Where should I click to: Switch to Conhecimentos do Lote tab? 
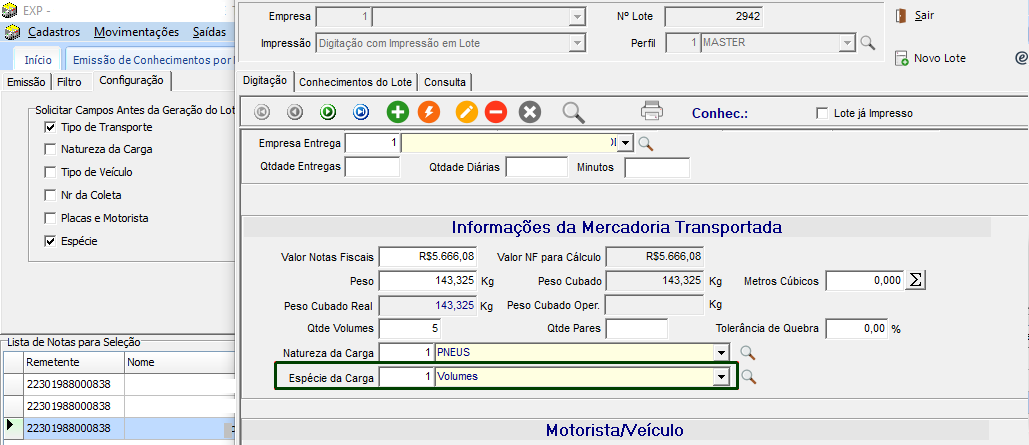tap(356, 82)
